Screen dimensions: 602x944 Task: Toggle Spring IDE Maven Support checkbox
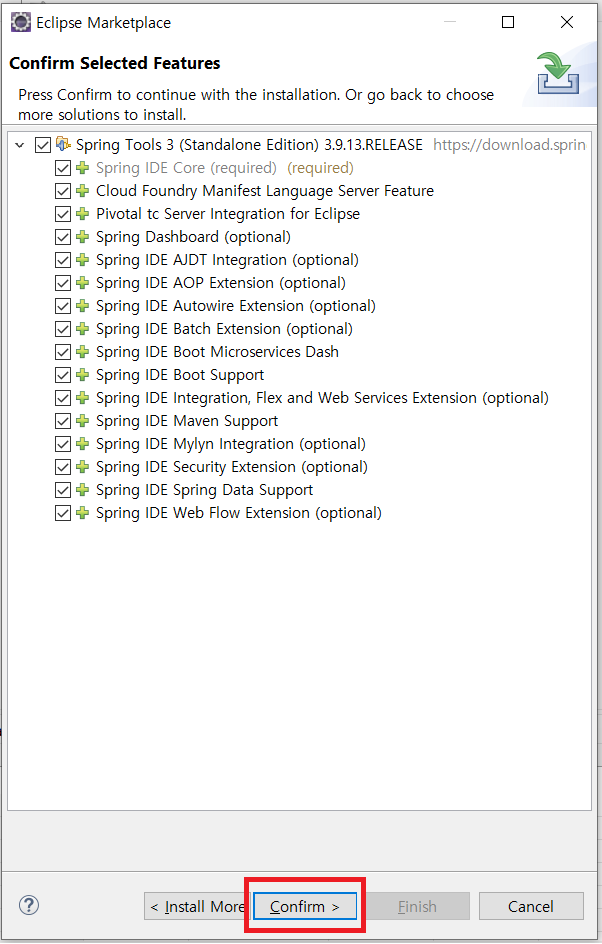pyautogui.click(x=63, y=421)
